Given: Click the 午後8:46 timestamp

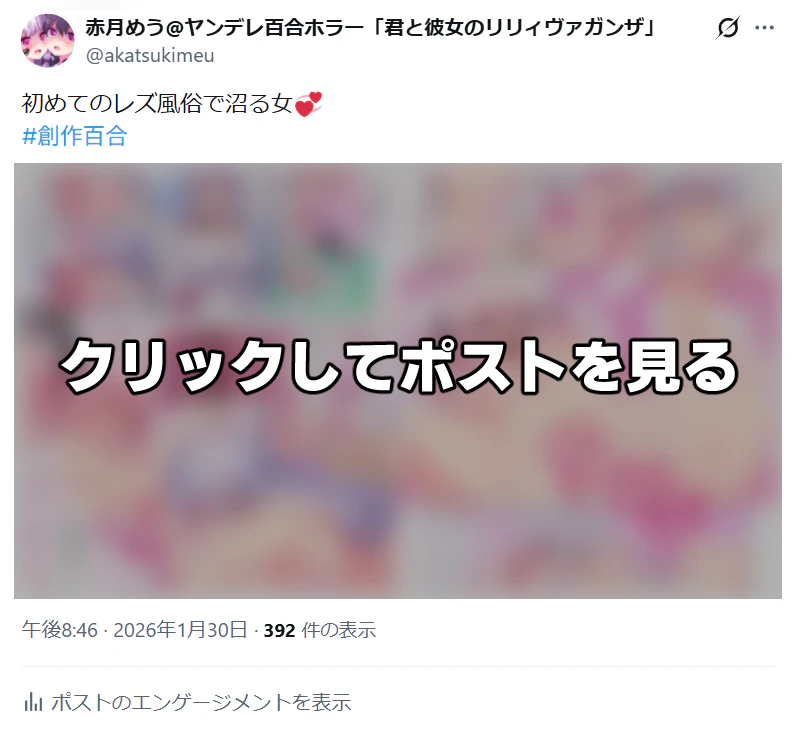Looking at the screenshot, I should pos(59,630).
